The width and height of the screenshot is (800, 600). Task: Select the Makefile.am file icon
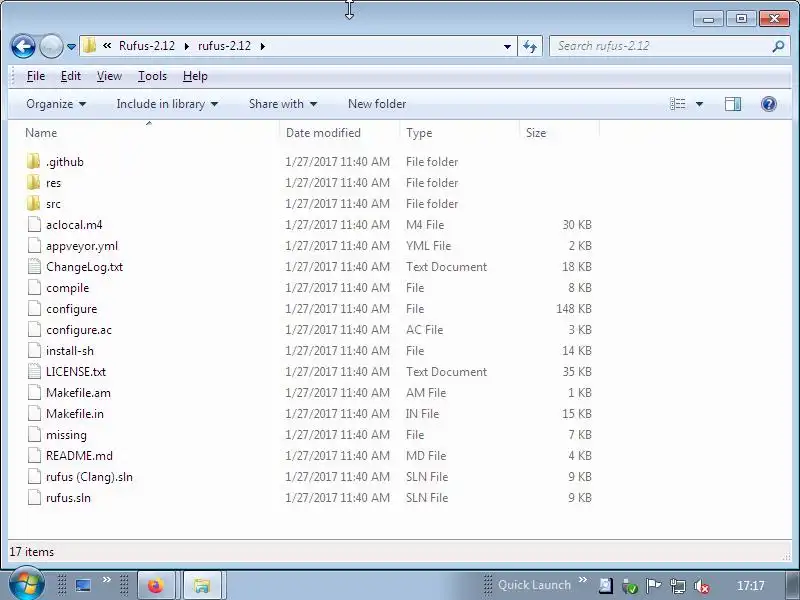click(34, 392)
